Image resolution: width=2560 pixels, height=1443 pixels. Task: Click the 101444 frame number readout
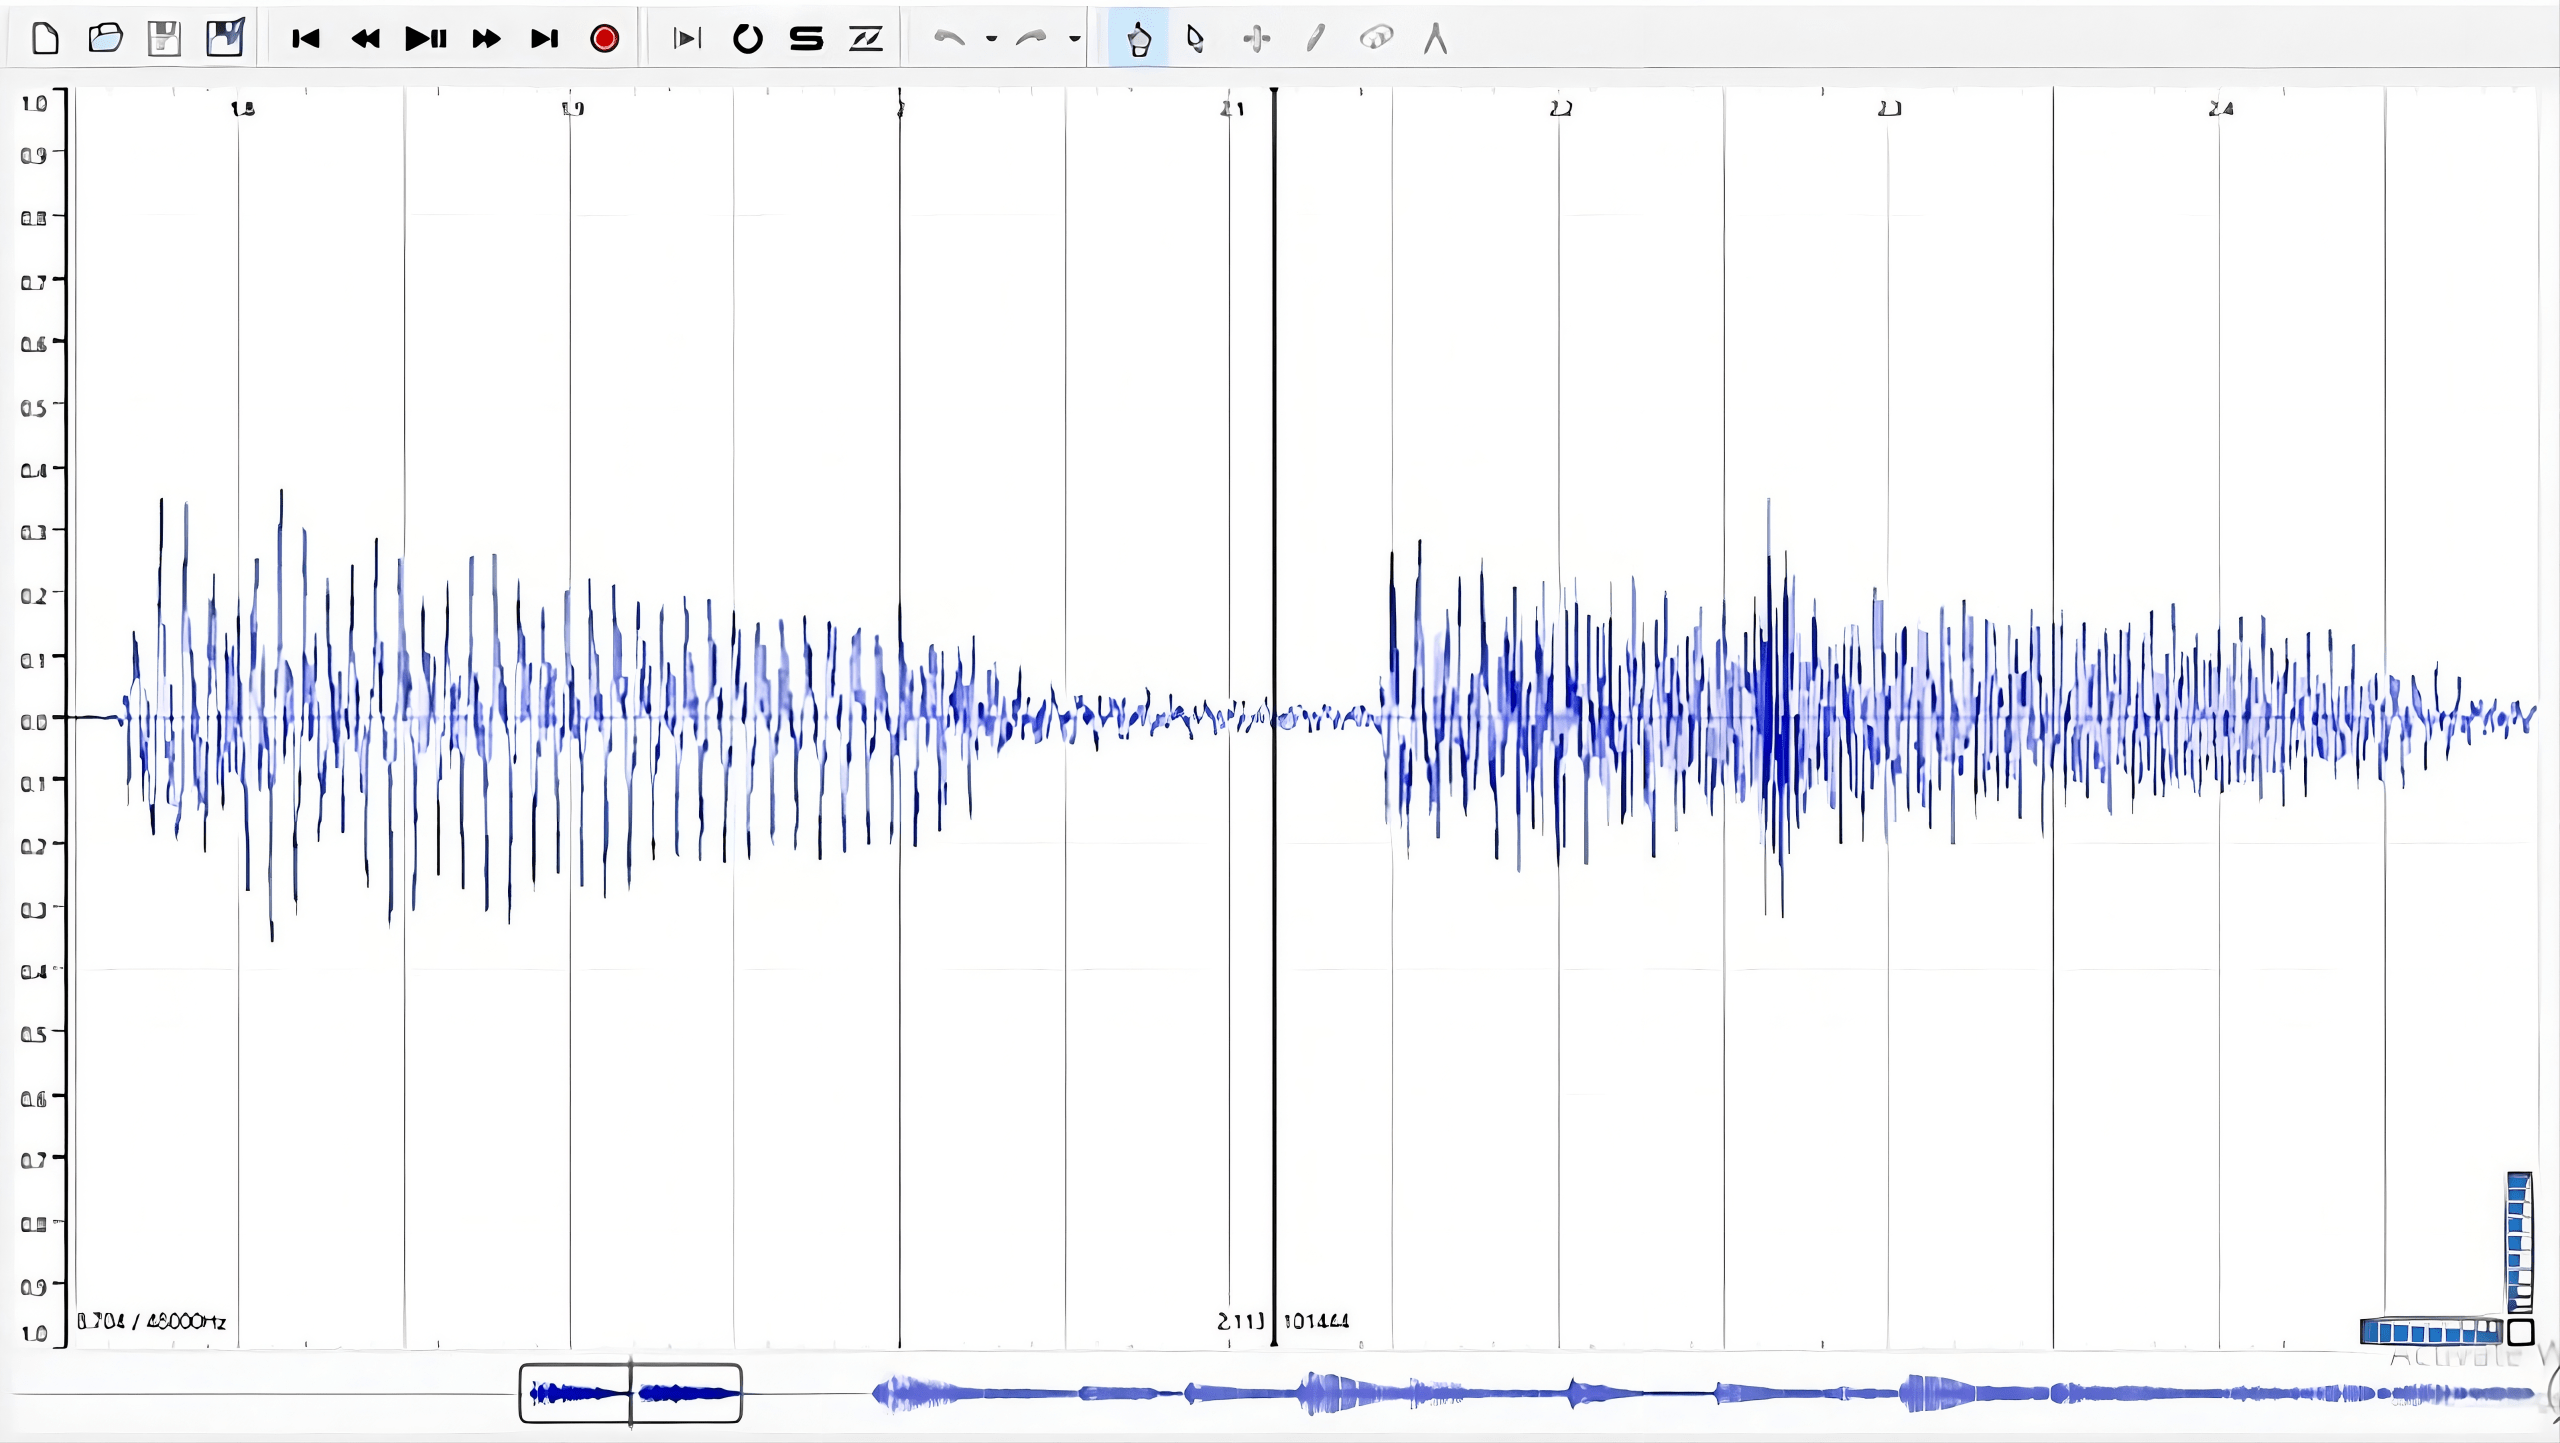(x=1316, y=1321)
